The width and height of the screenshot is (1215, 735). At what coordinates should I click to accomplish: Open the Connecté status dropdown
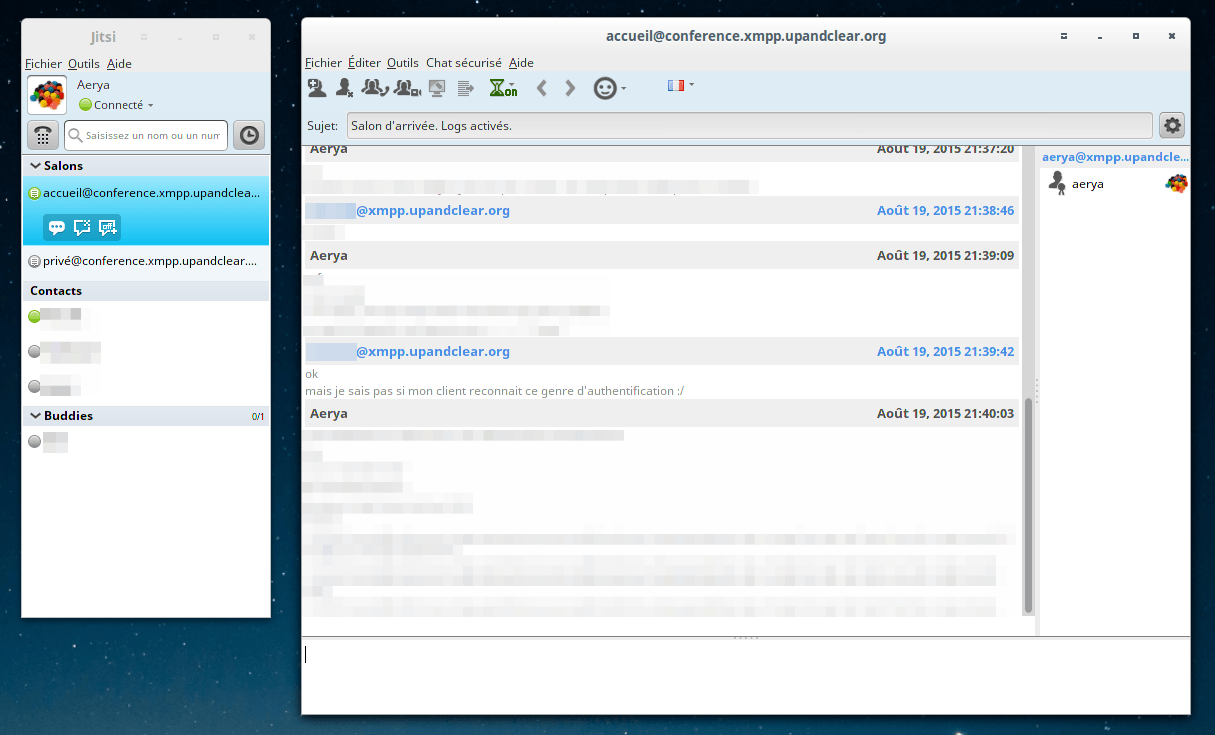point(116,105)
